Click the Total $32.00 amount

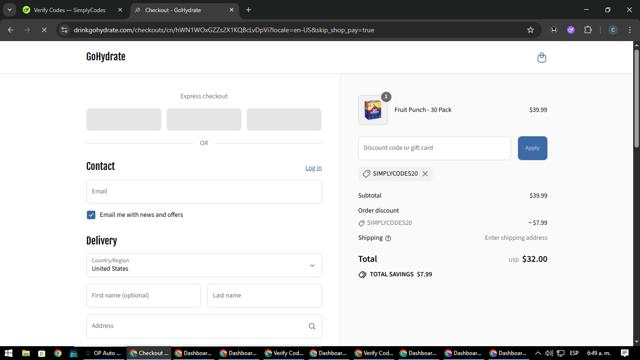coord(535,259)
